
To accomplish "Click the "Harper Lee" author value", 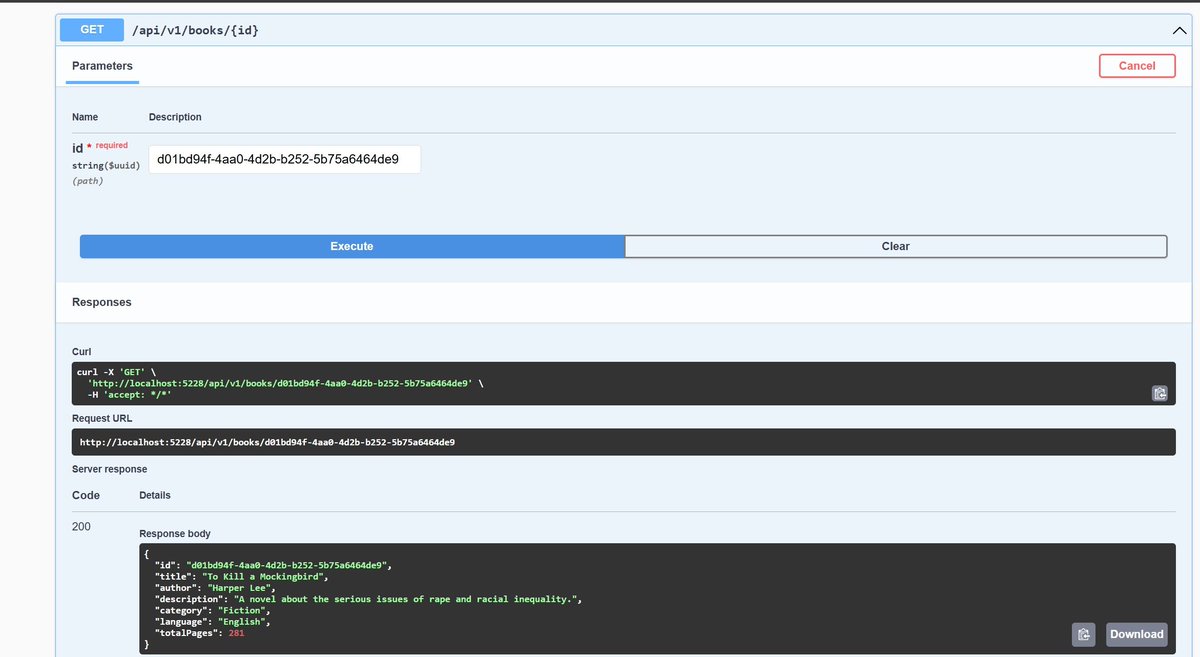I will pyautogui.click(x=237, y=588).
